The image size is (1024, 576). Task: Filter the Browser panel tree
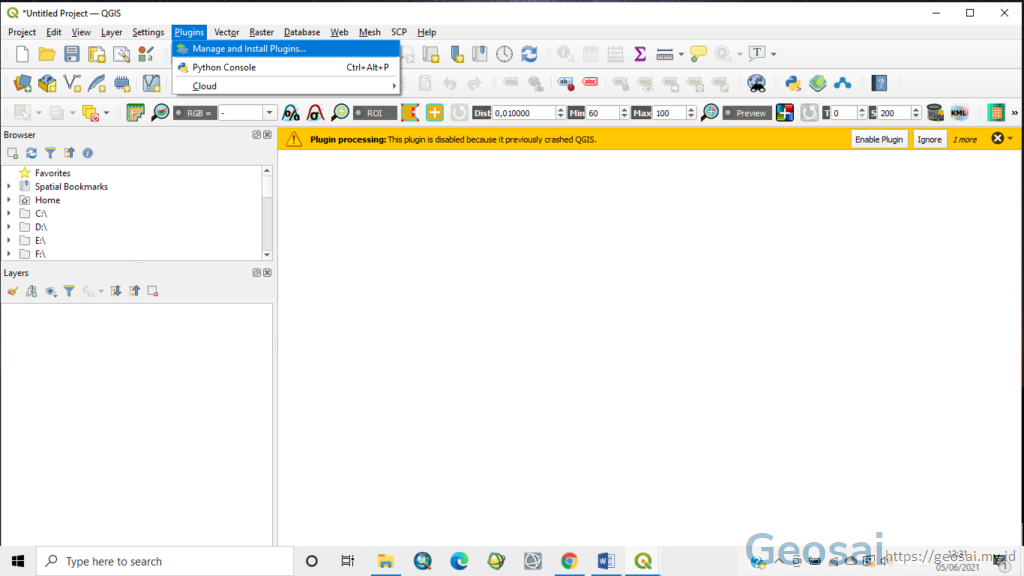click(x=50, y=153)
